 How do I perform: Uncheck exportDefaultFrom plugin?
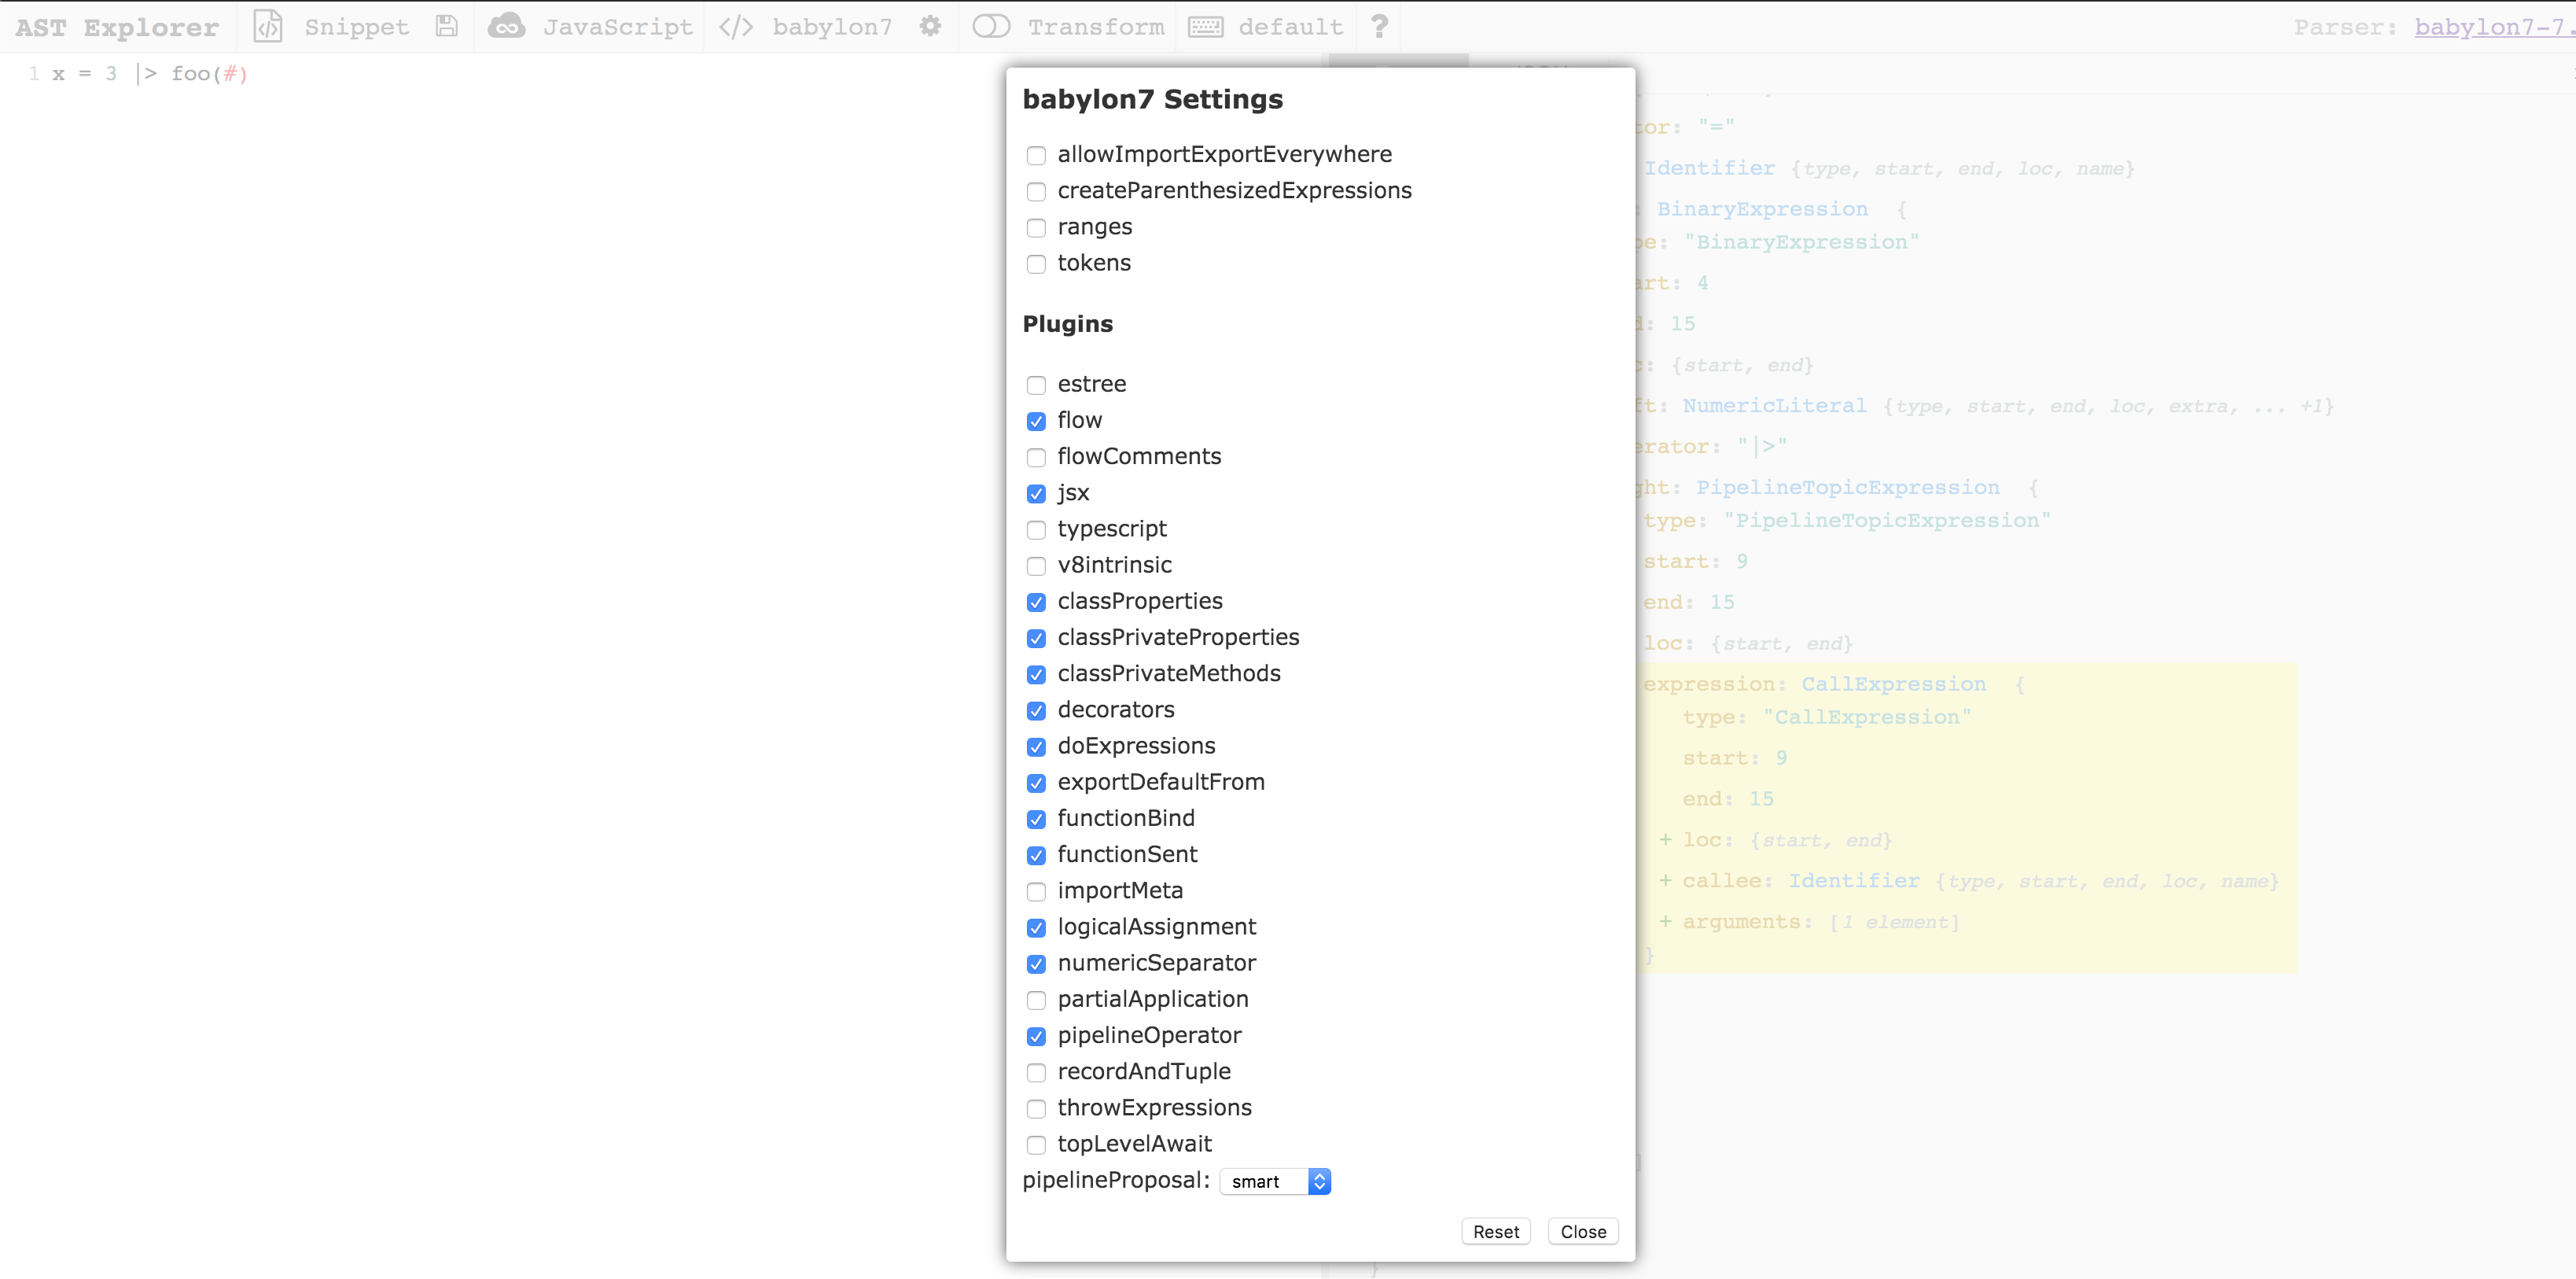(1036, 783)
